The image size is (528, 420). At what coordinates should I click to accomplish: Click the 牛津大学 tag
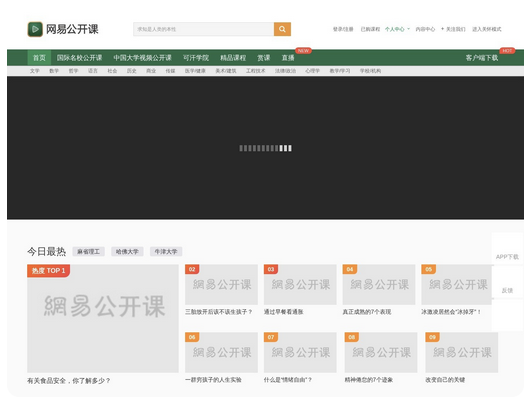coord(166,252)
